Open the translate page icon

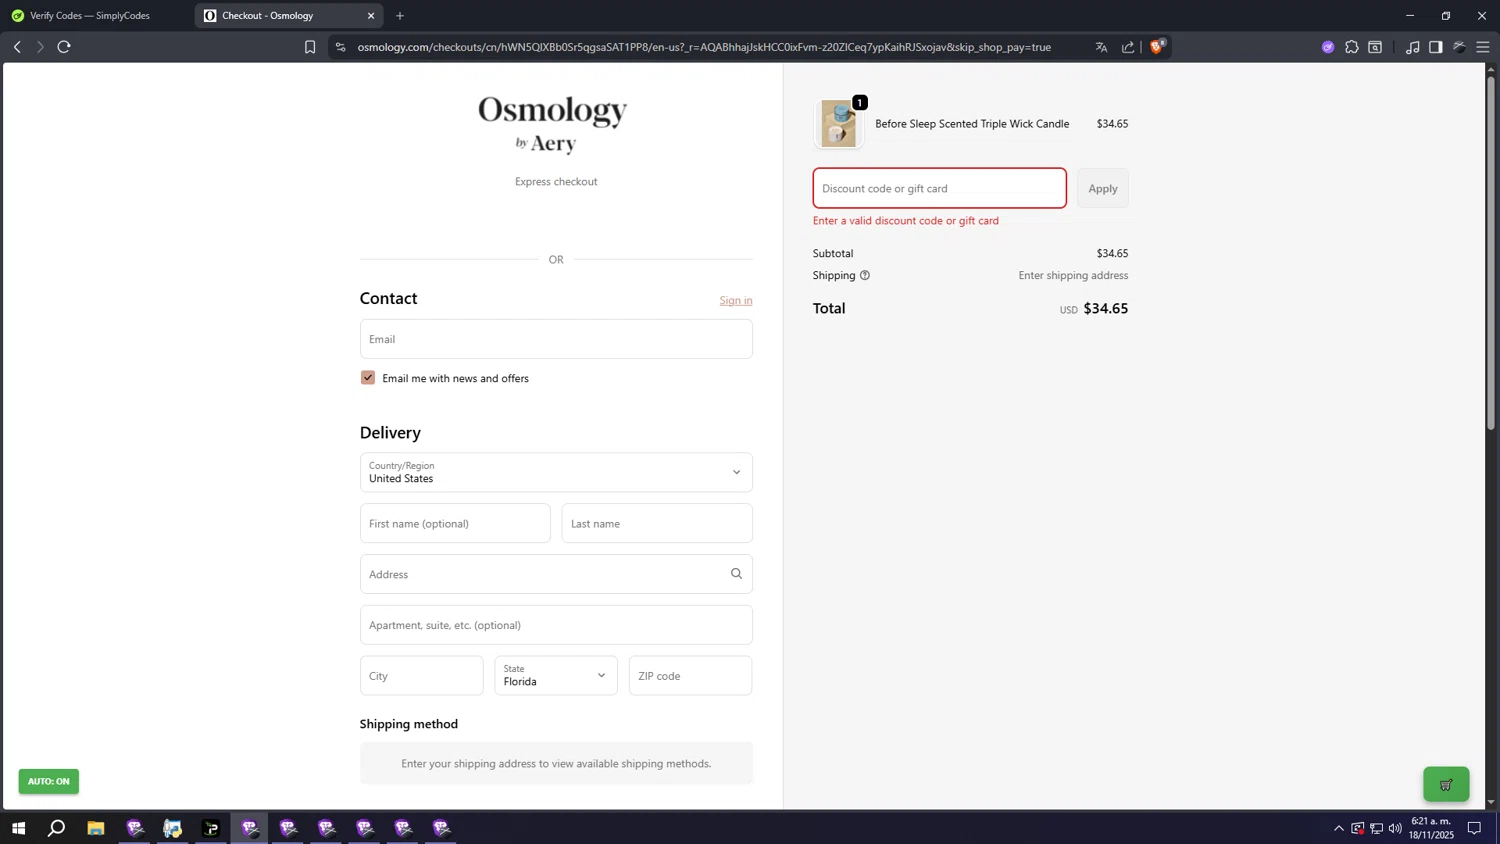point(1101,47)
